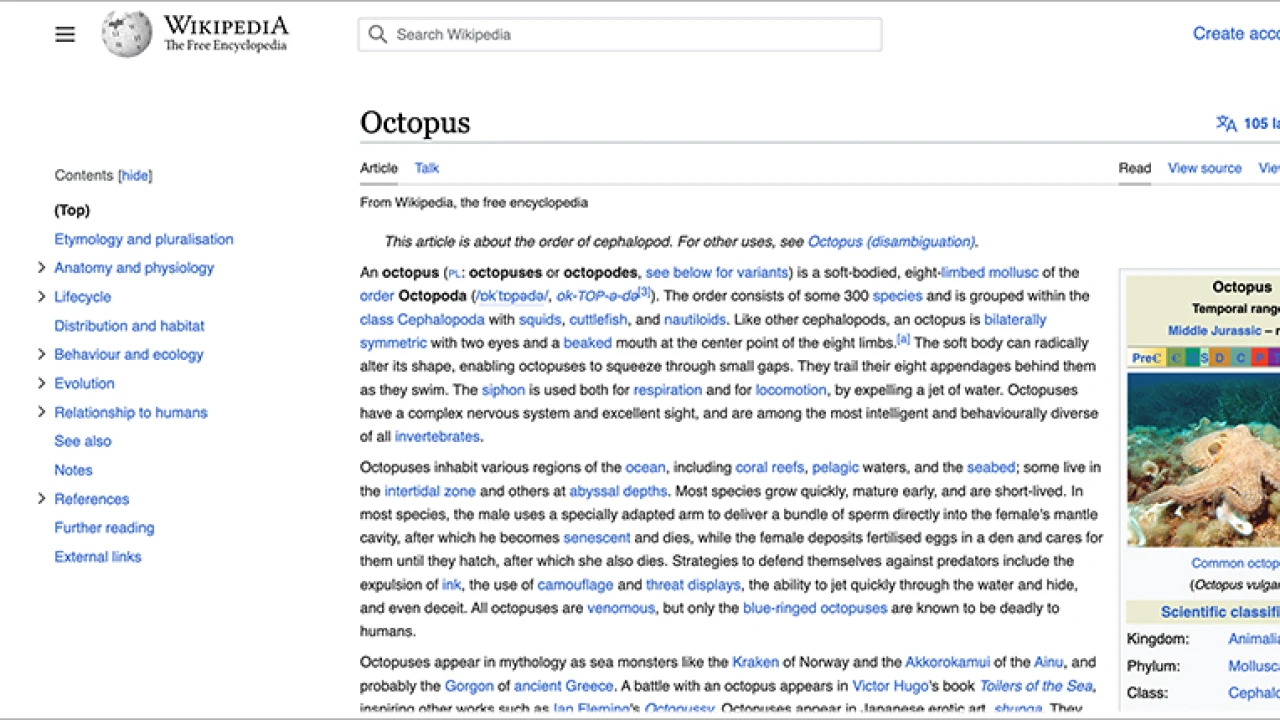Open the common octopus photo
Image resolution: width=1280 pixels, height=720 pixels.
pyautogui.click(x=1205, y=459)
